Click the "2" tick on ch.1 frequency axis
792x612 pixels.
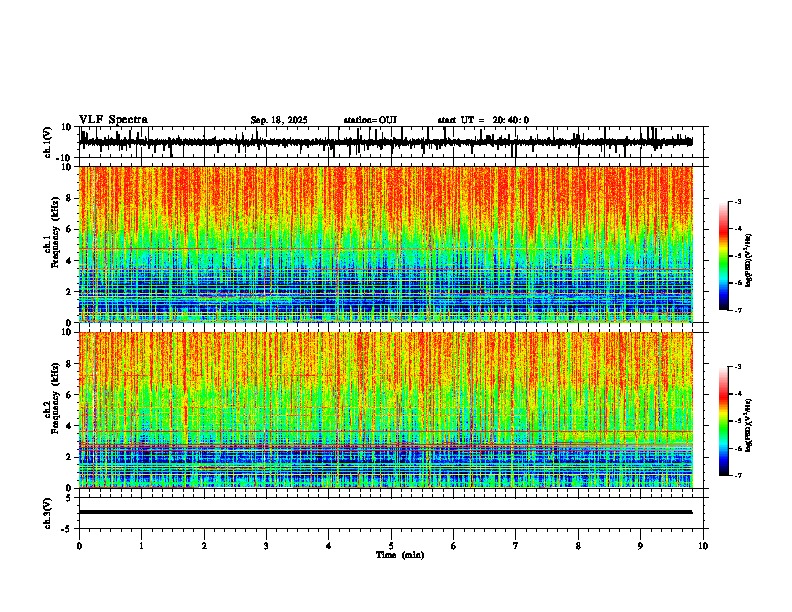point(69,291)
